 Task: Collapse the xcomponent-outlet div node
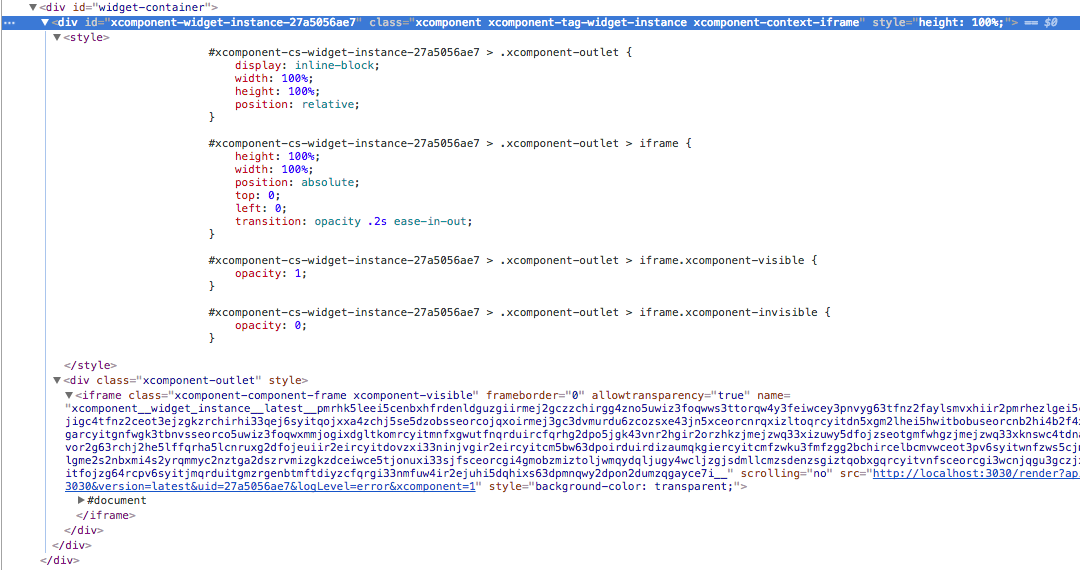[x=57, y=381]
